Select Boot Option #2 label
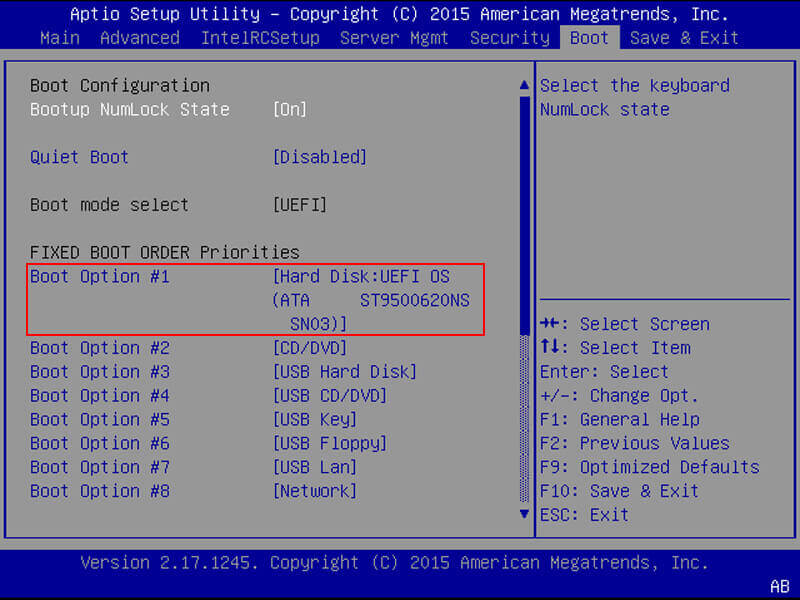 point(99,348)
